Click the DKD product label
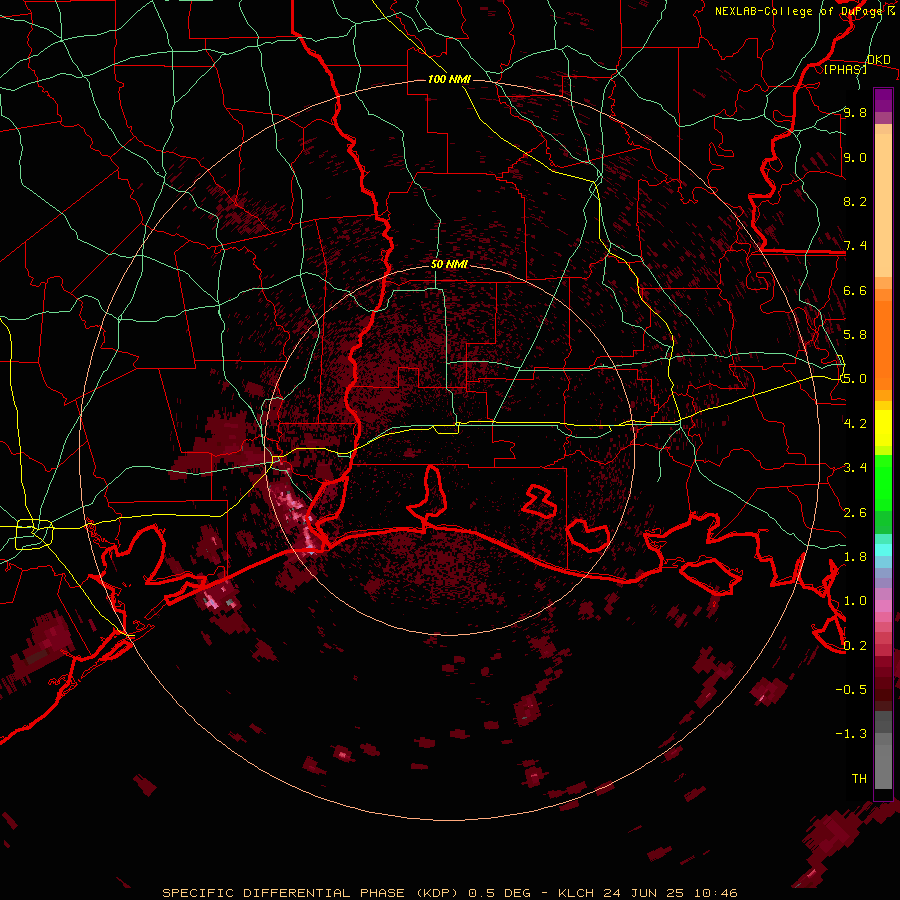Screen dimensions: 900x900 879,59
